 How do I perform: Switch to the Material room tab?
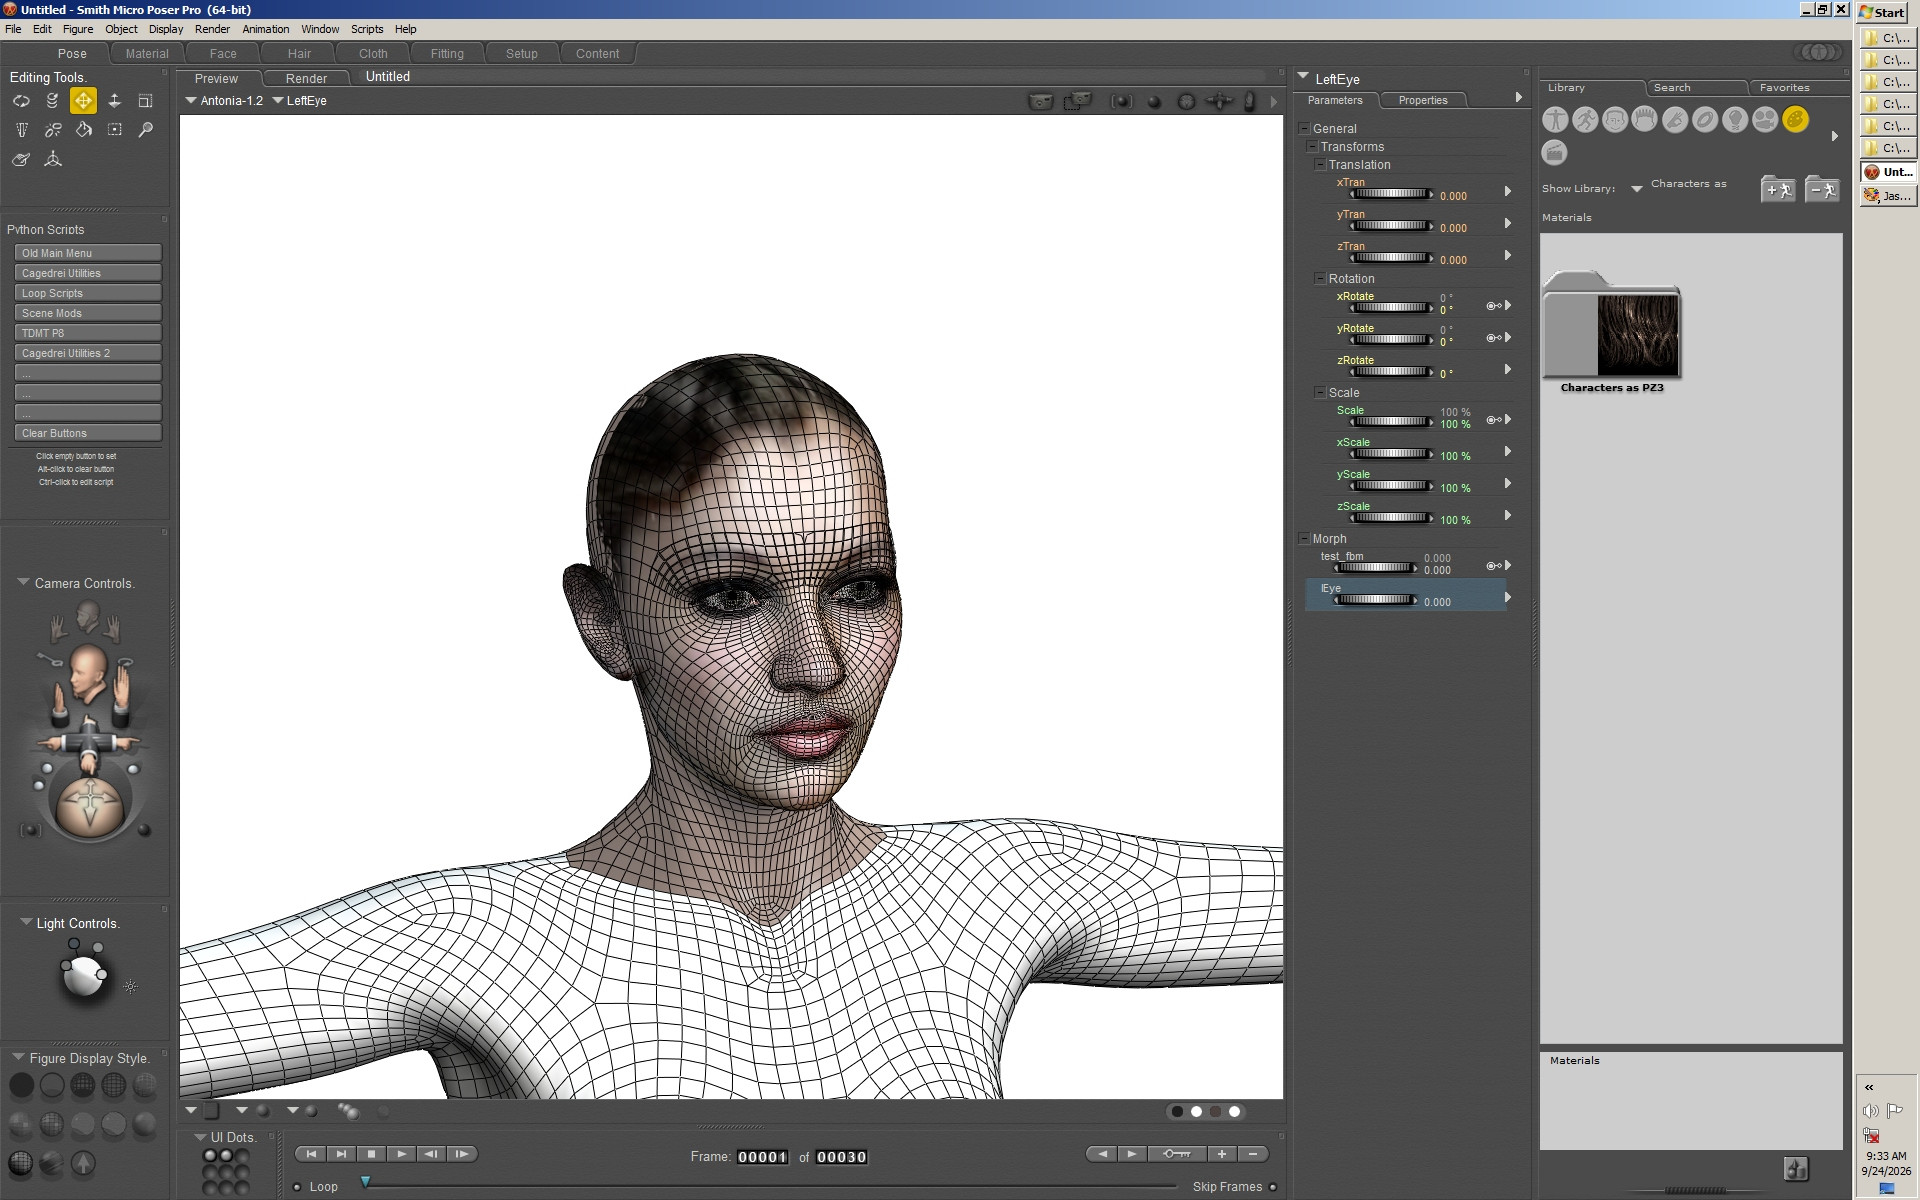pos(147,54)
